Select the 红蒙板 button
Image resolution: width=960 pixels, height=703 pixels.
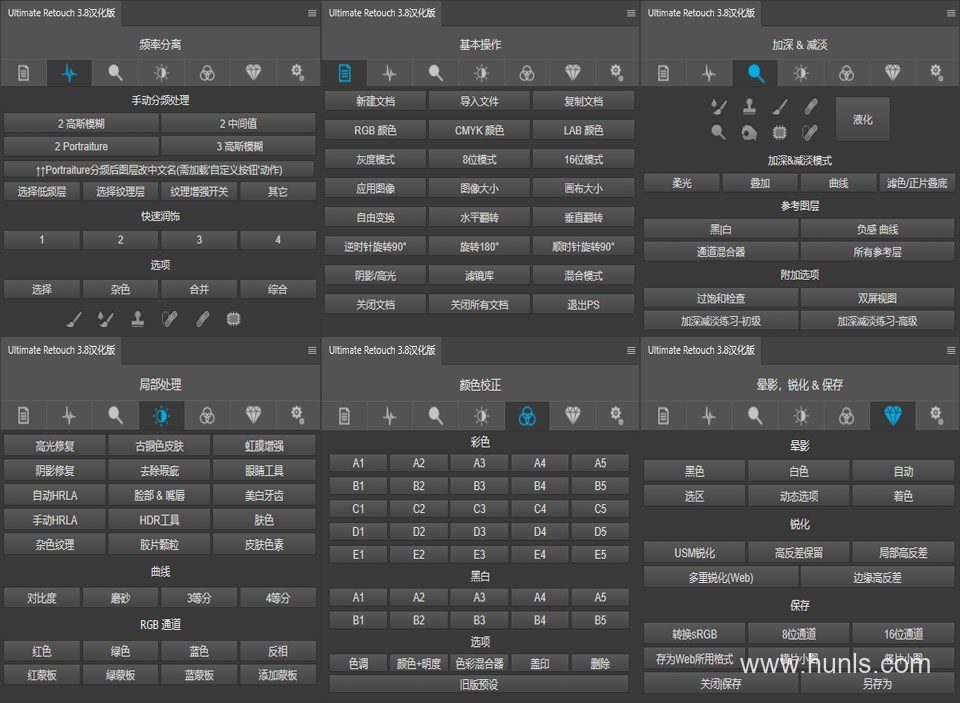coord(42,675)
